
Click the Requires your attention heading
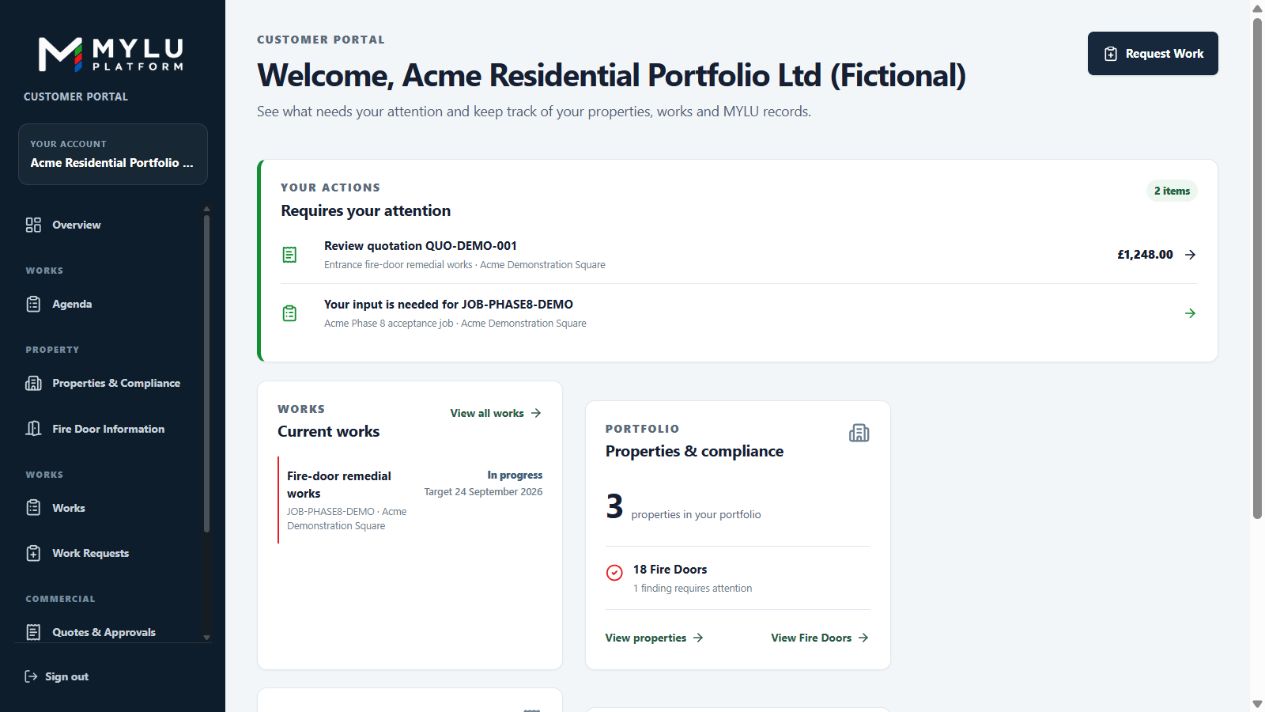tap(366, 211)
